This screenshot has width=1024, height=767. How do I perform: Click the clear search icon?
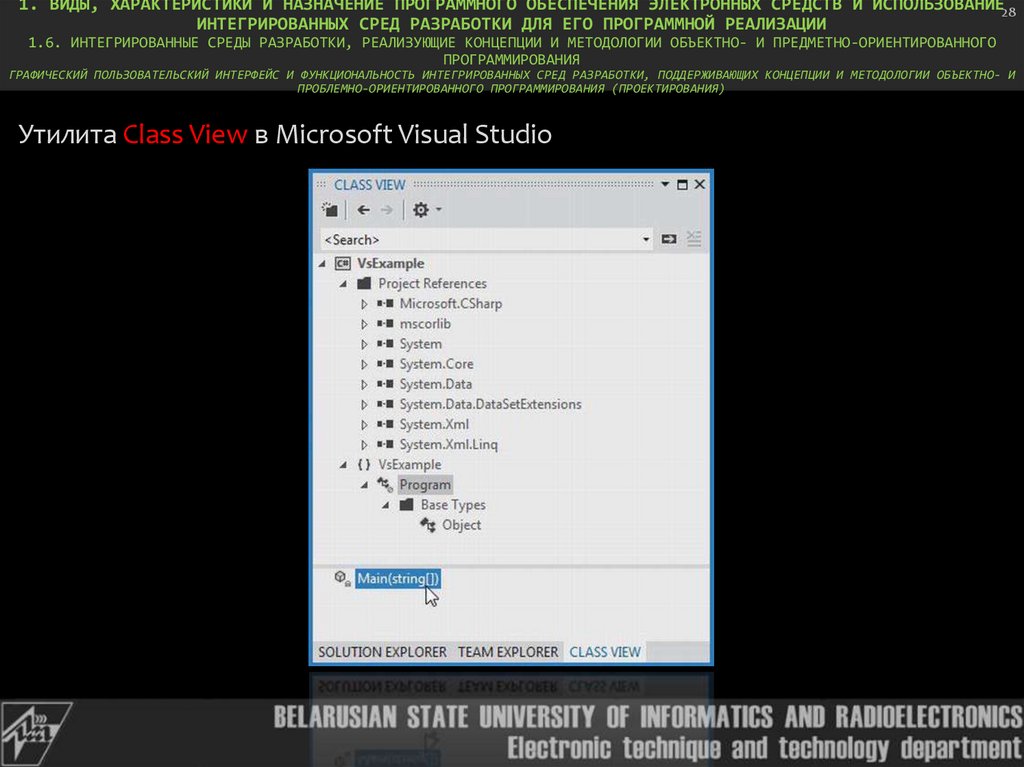tap(694, 239)
